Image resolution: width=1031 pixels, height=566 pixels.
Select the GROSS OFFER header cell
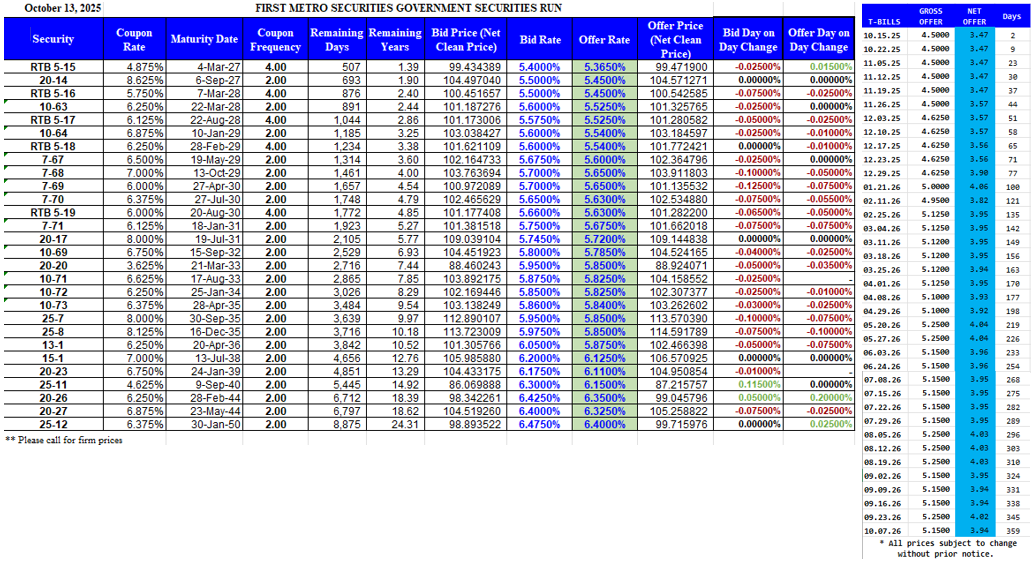[x=930, y=16]
